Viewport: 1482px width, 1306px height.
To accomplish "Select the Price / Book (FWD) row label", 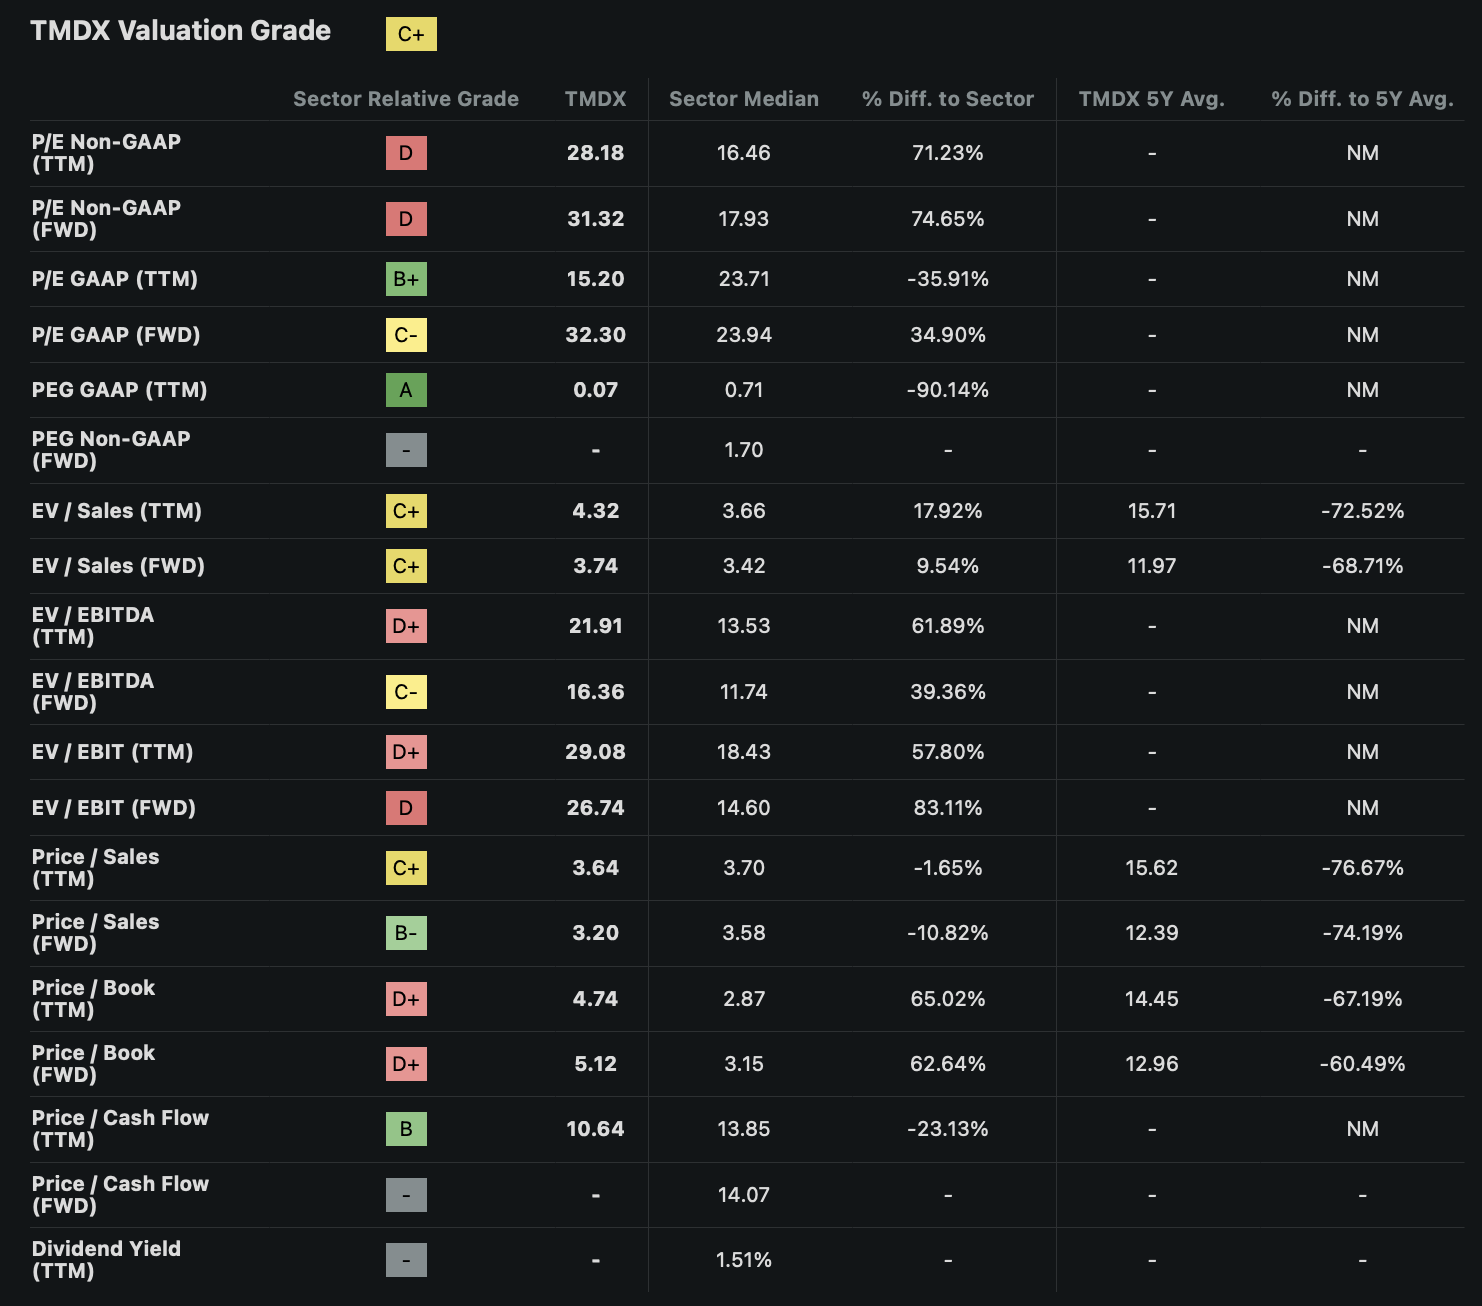I will [93, 1064].
